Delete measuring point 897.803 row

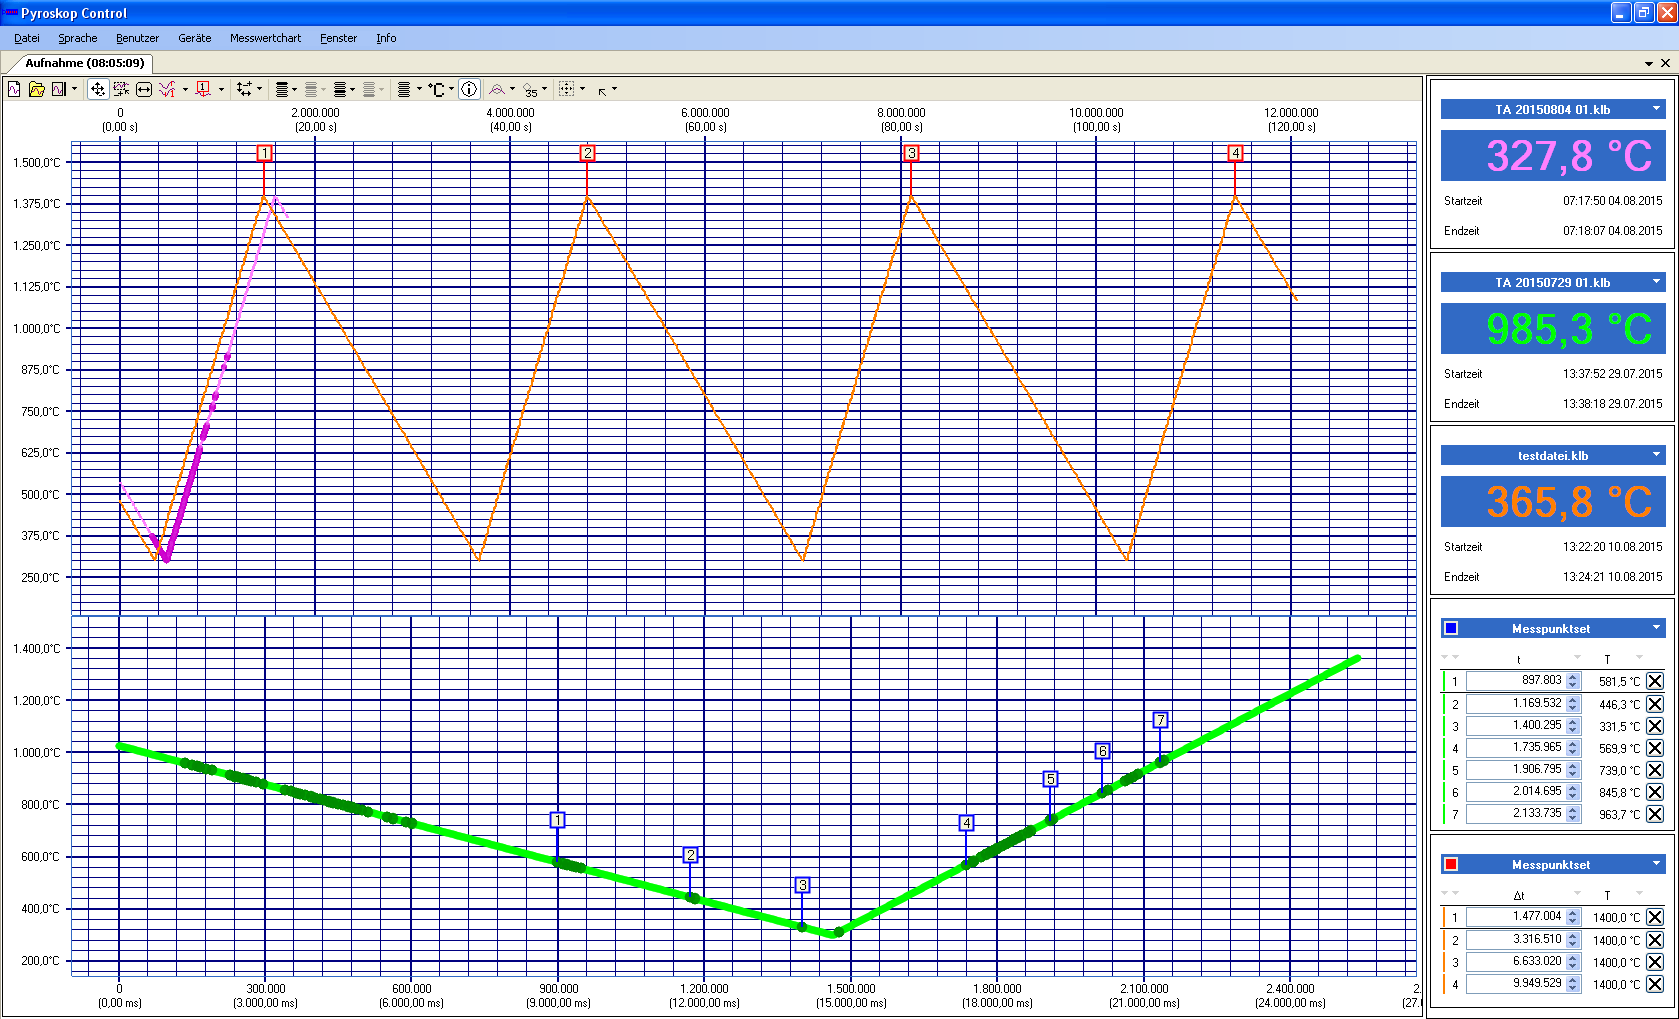click(1655, 681)
